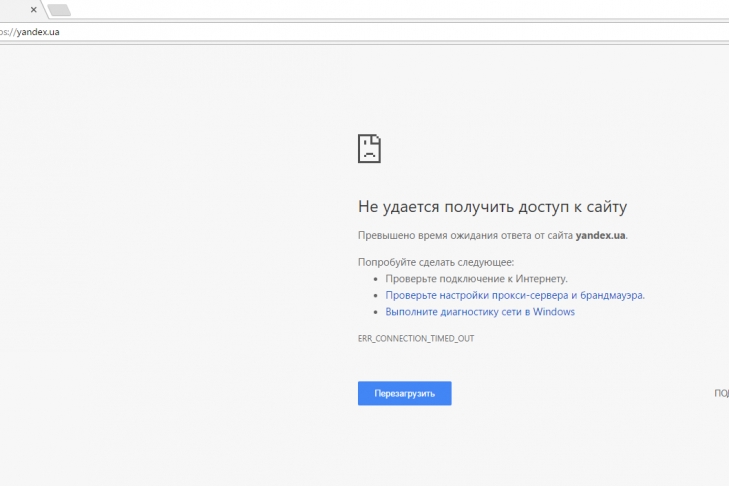The width and height of the screenshot is (729, 486).
Task: Click the bold yandex.ua in the error message
Action: tap(600, 236)
